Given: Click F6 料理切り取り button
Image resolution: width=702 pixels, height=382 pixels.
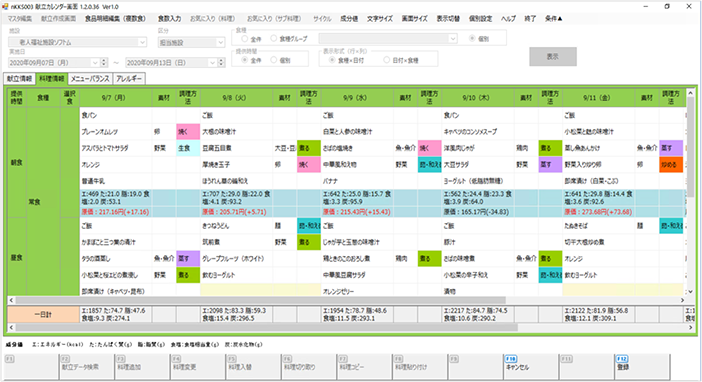Looking at the screenshot, I should tap(308, 367).
